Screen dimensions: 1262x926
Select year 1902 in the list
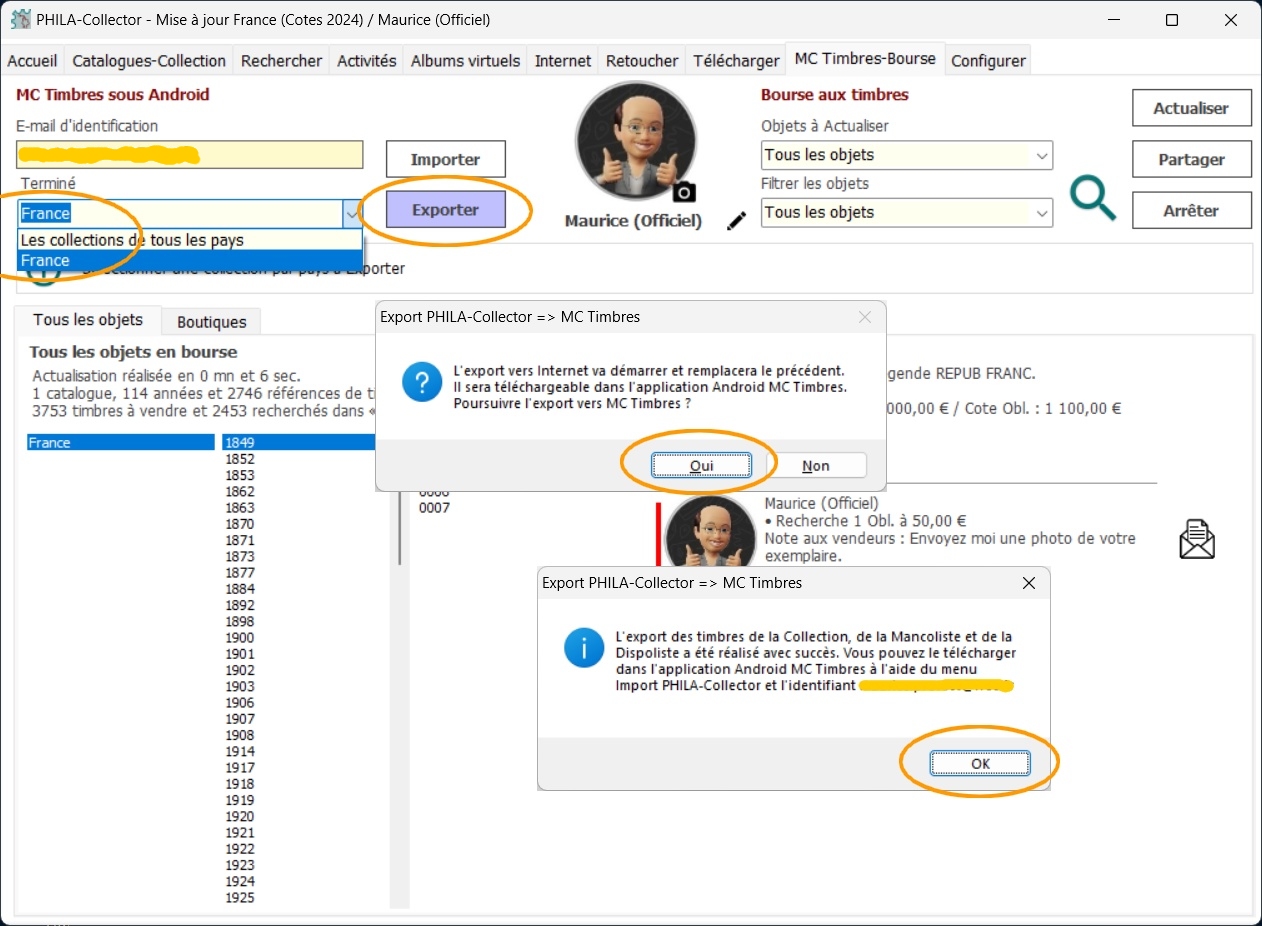tap(240, 670)
